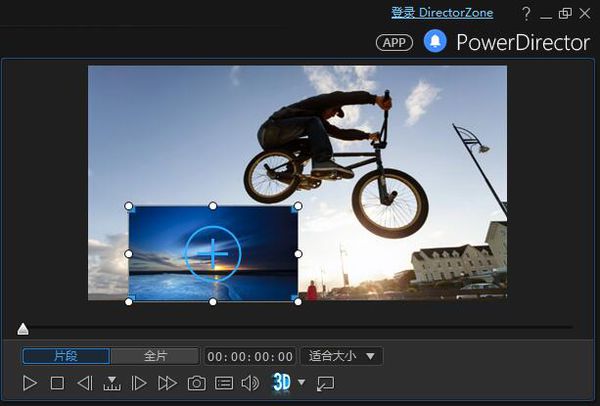Click the fast forward icon
The height and width of the screenshot is (406, 600).
[x=167, y=383]
